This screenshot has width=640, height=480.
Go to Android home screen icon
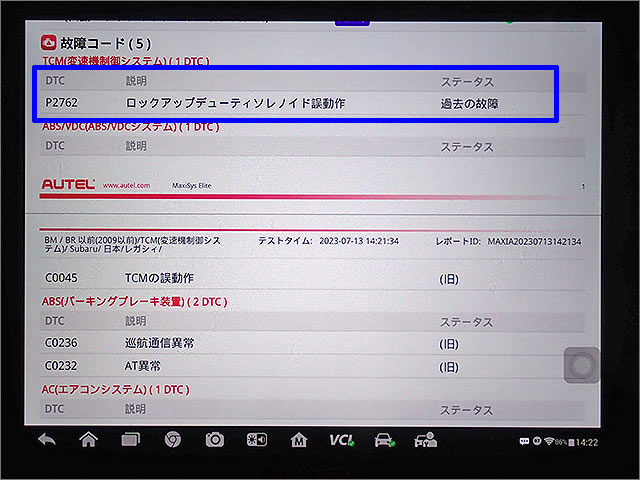click(x=89, y=440)
